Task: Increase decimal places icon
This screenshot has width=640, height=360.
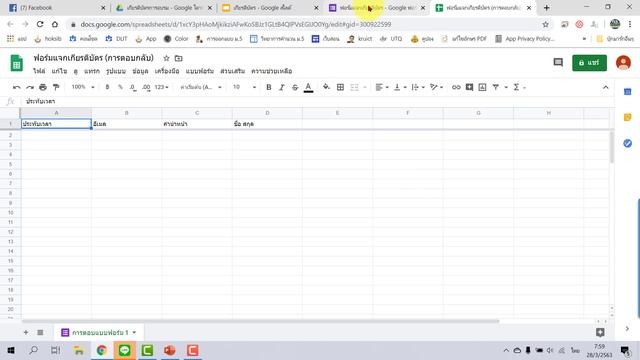Action: click(147, 87)
